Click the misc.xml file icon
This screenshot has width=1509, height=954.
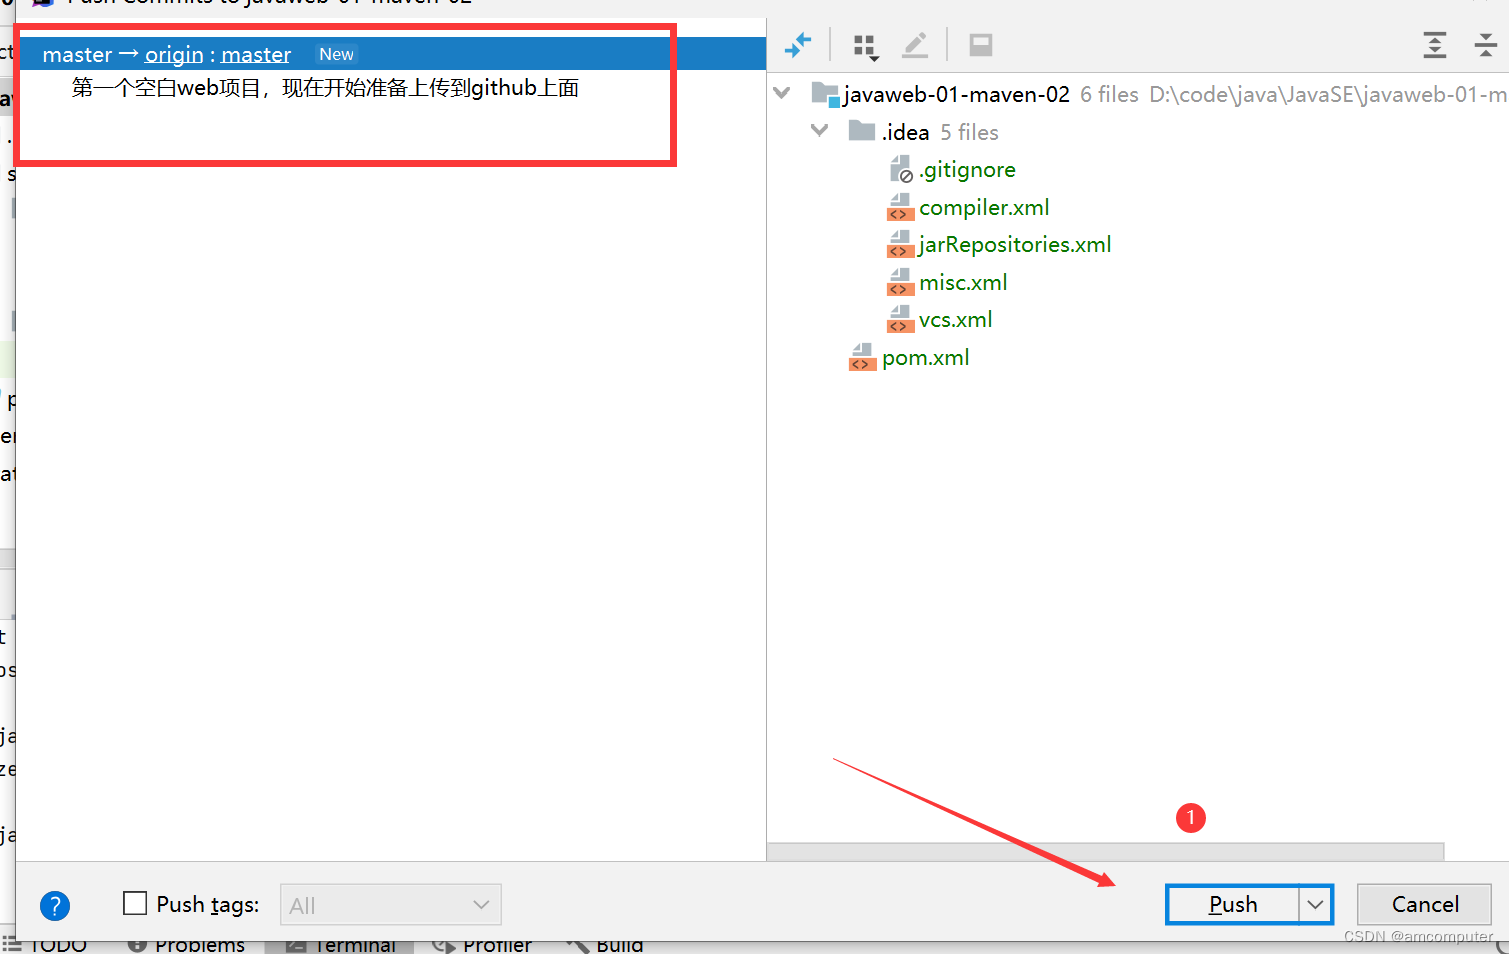[x=901, y=283]
